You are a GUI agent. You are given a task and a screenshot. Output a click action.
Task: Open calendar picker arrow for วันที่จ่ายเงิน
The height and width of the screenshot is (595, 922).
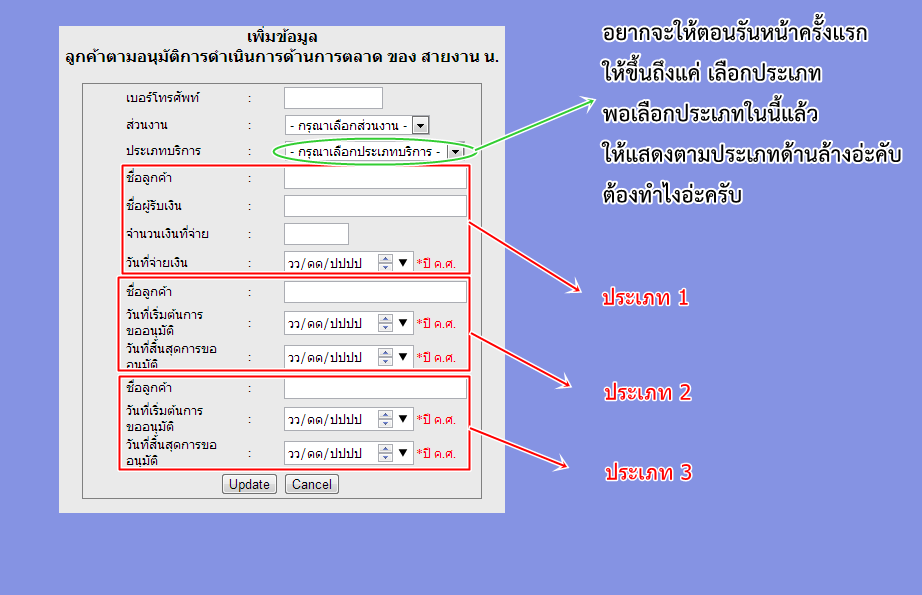tap(403, 262)
